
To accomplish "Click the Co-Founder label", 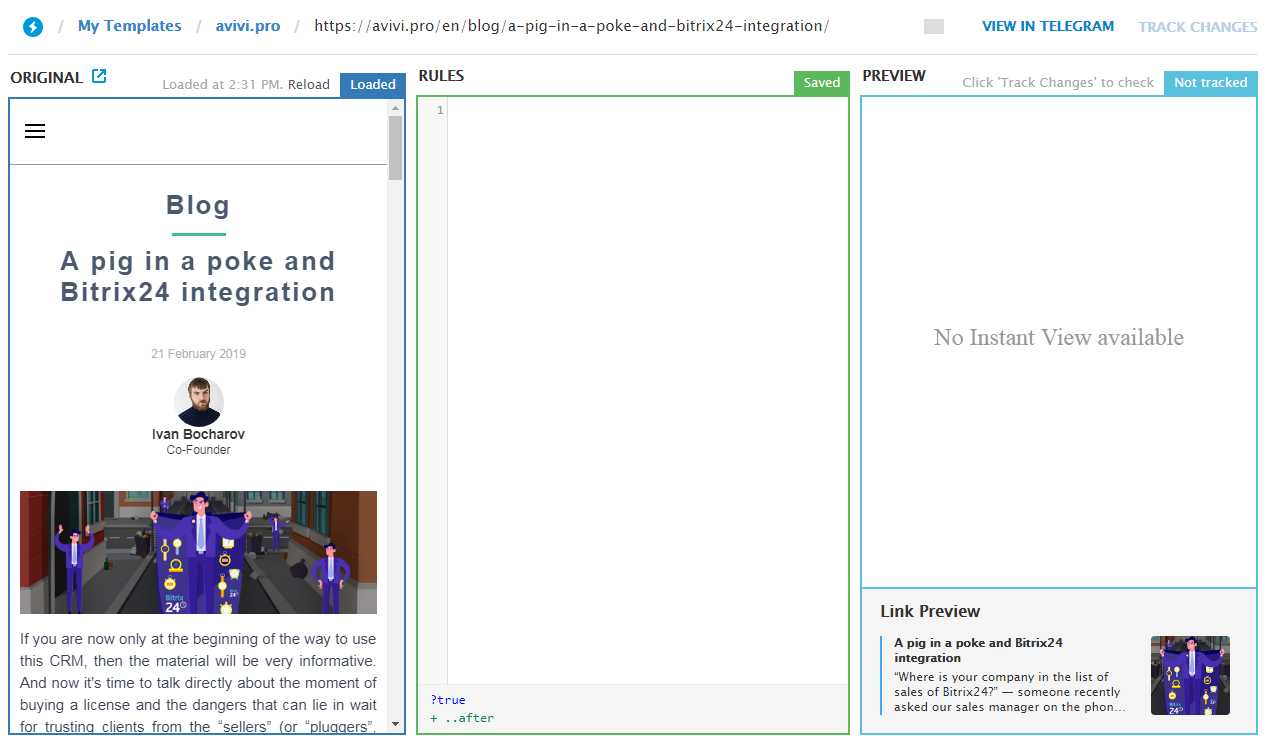I will pos(198,450).
